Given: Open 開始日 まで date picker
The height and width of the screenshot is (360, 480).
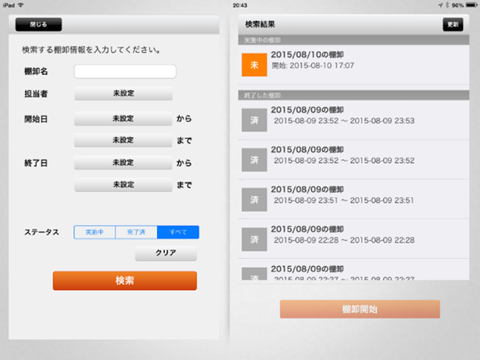Looking at the screenshot, I should point(123,140).
